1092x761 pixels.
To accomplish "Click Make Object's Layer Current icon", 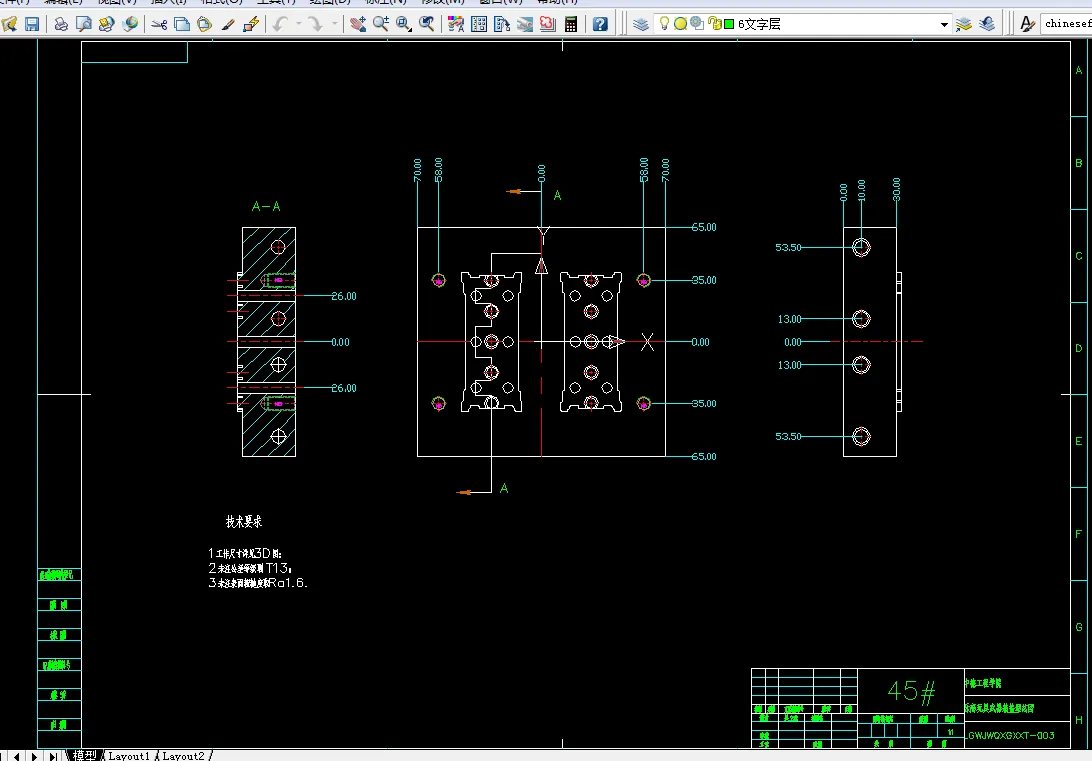I will click(x=964, y=24).
